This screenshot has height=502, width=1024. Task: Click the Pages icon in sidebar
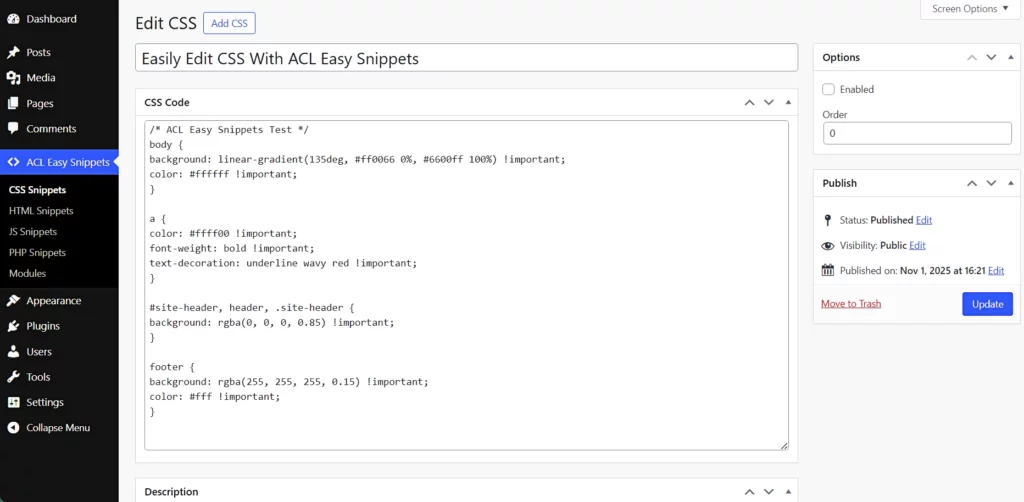pyautogui.click(x=13, y=103)
